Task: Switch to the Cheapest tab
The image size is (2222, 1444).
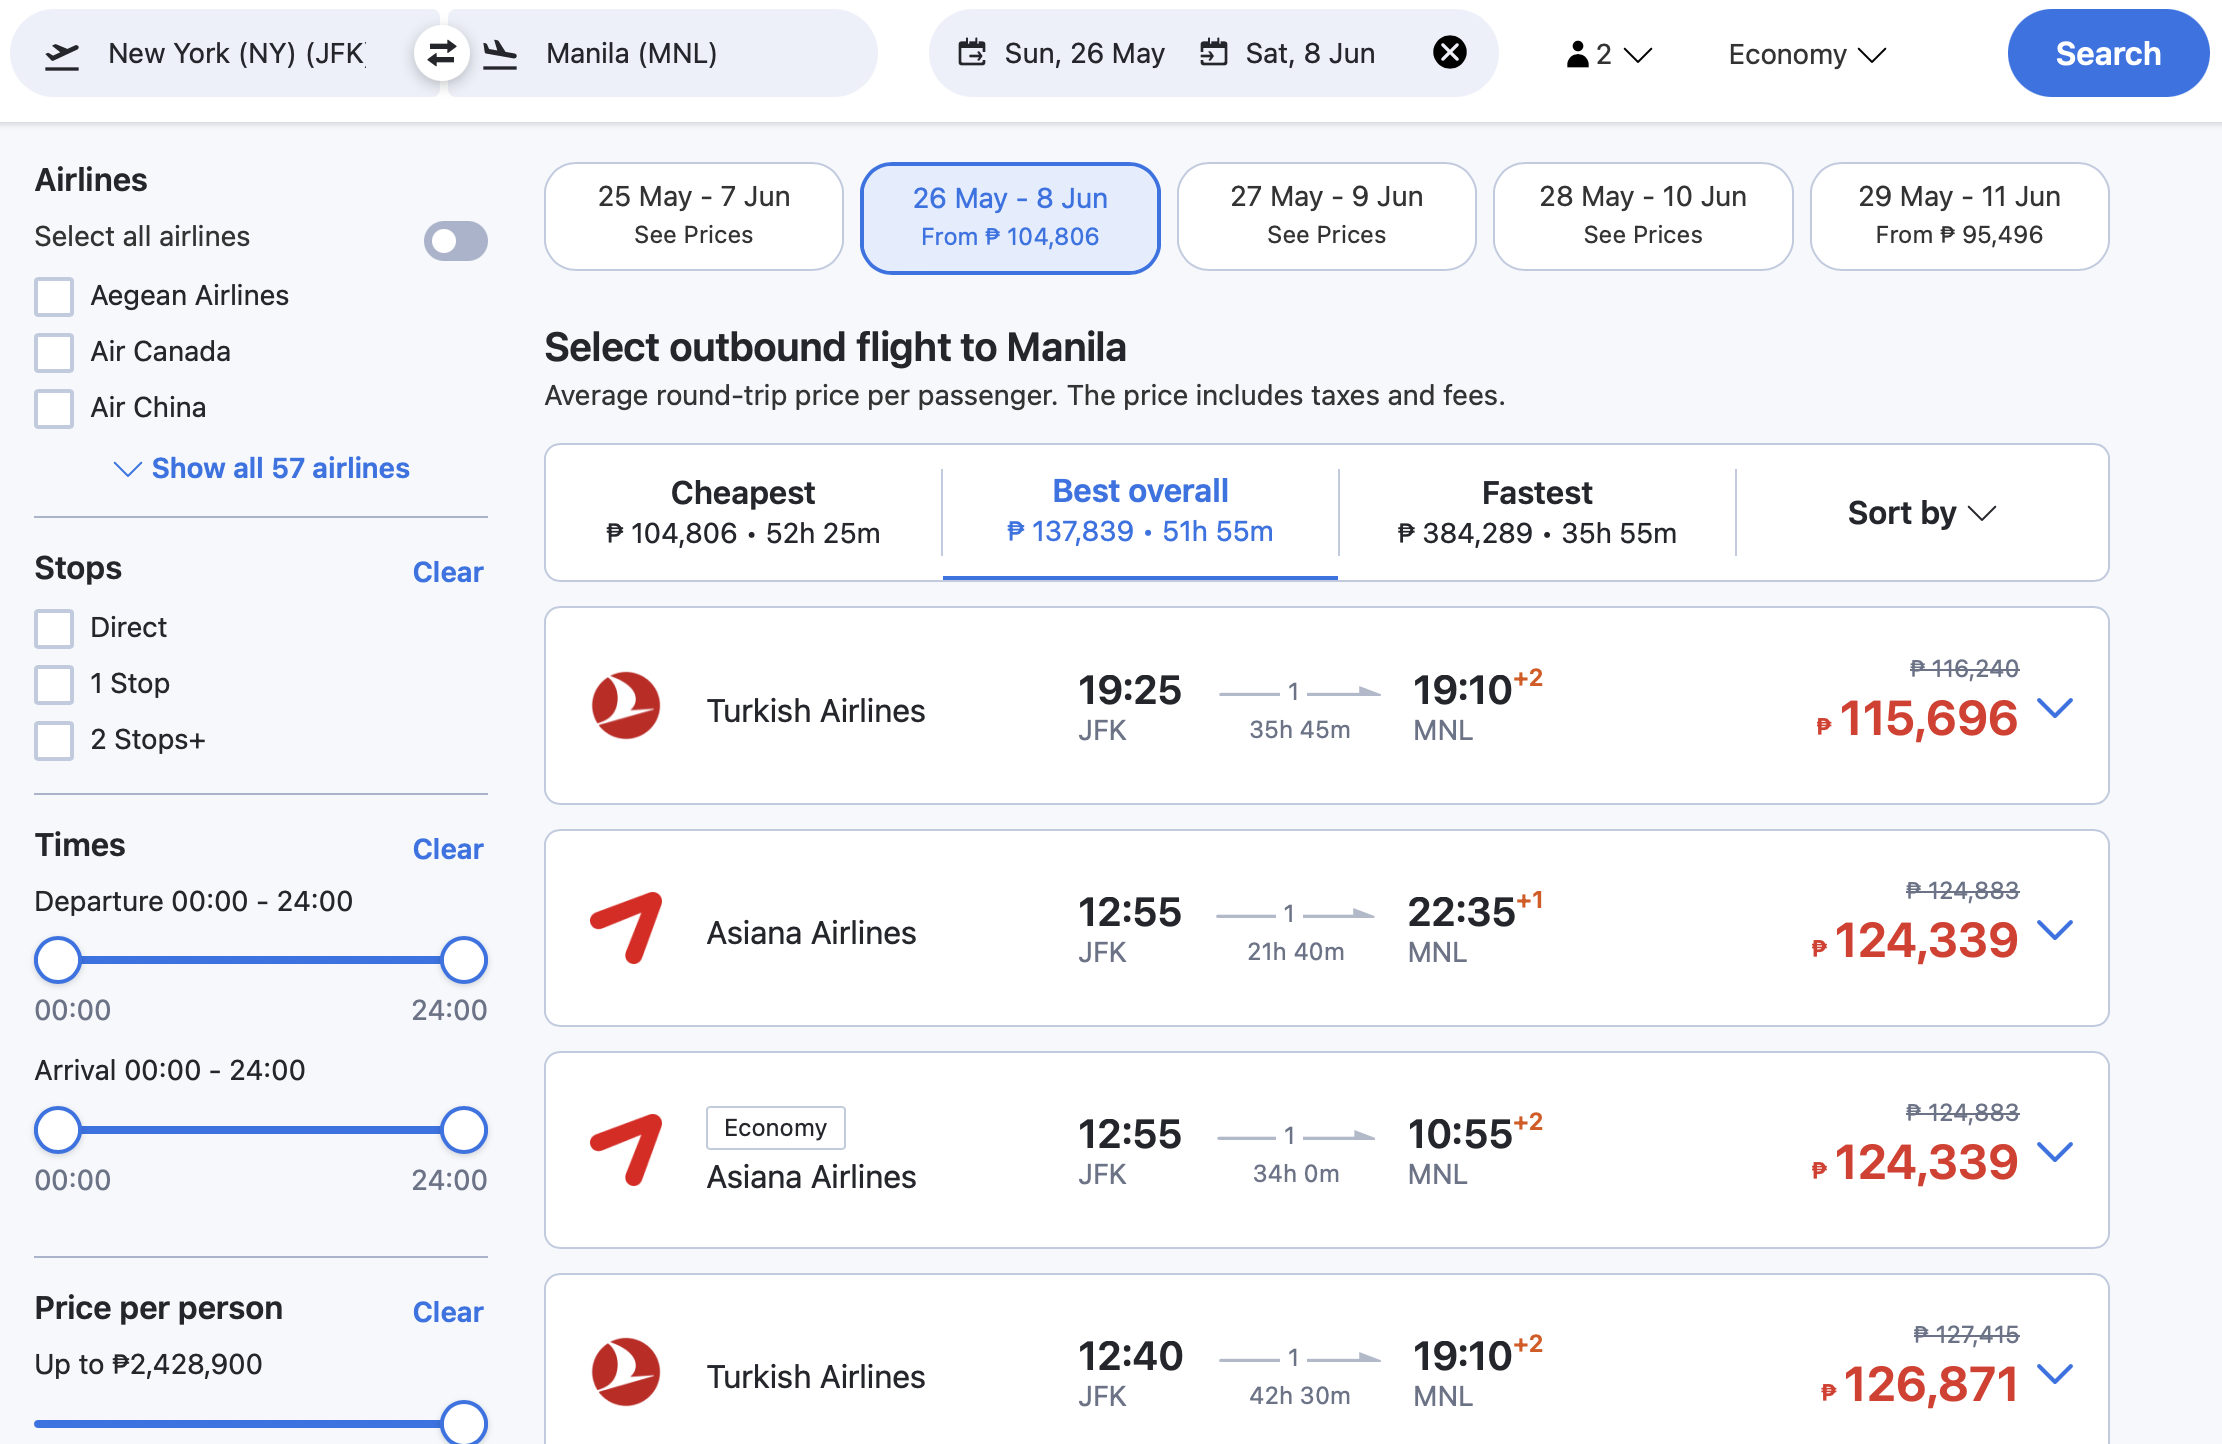Action: pos(743,512)
